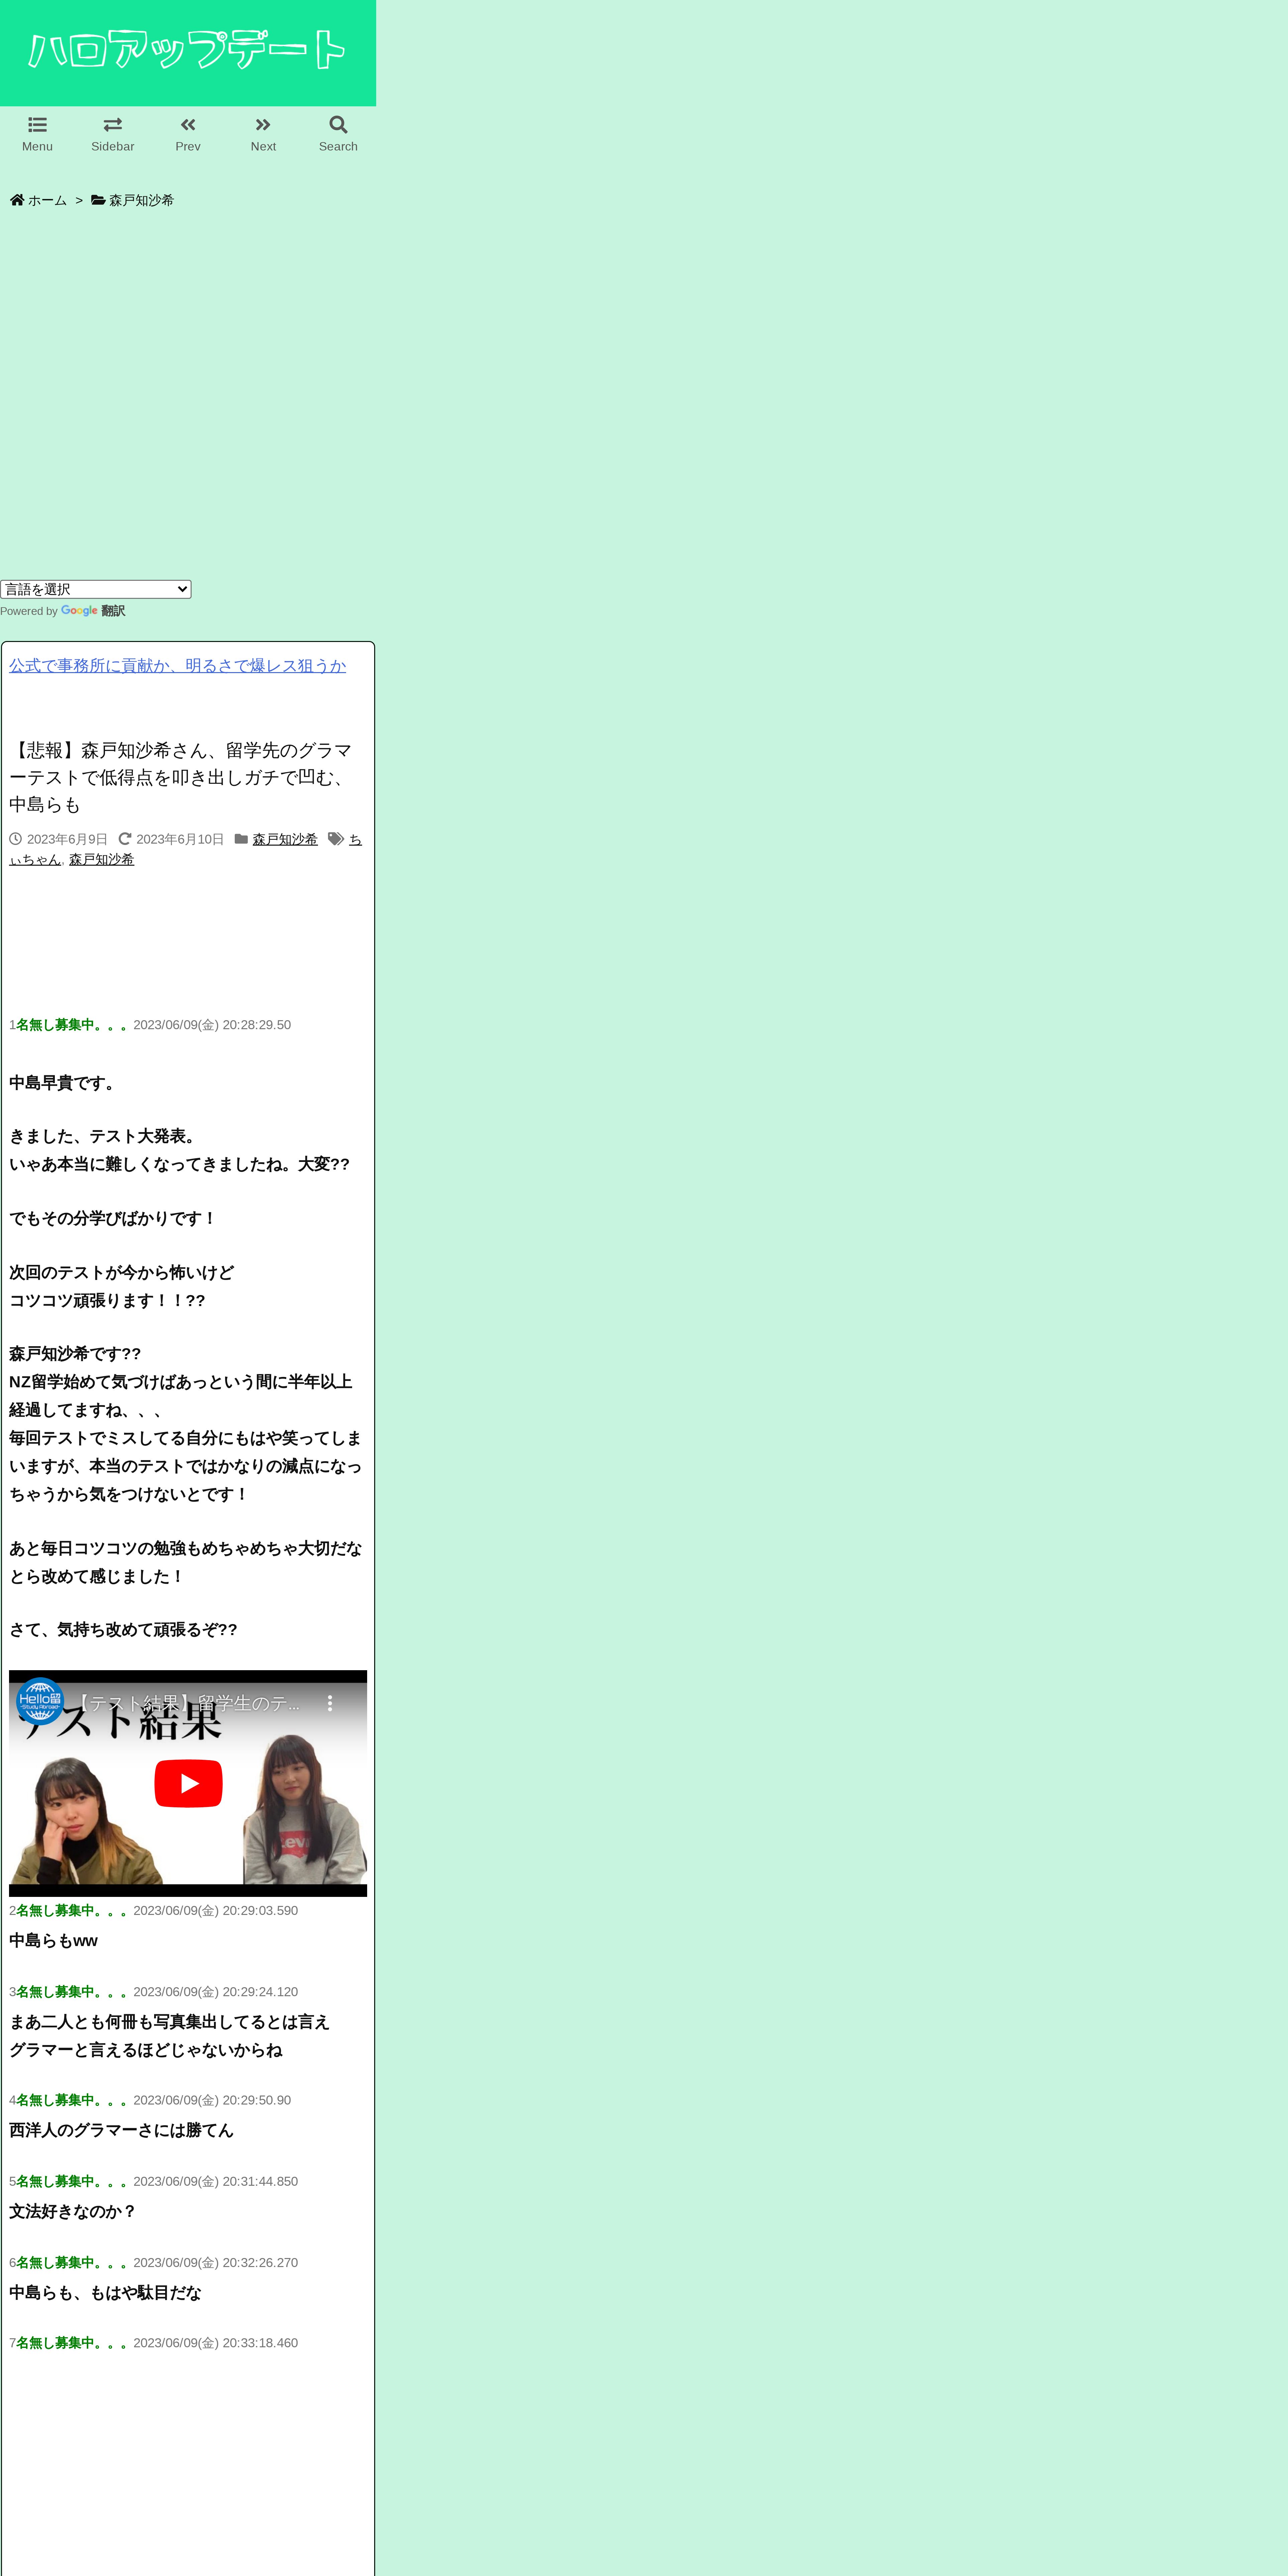Click line さて、気持ち改めて頑張るぞ??

tap(123, 1630)
